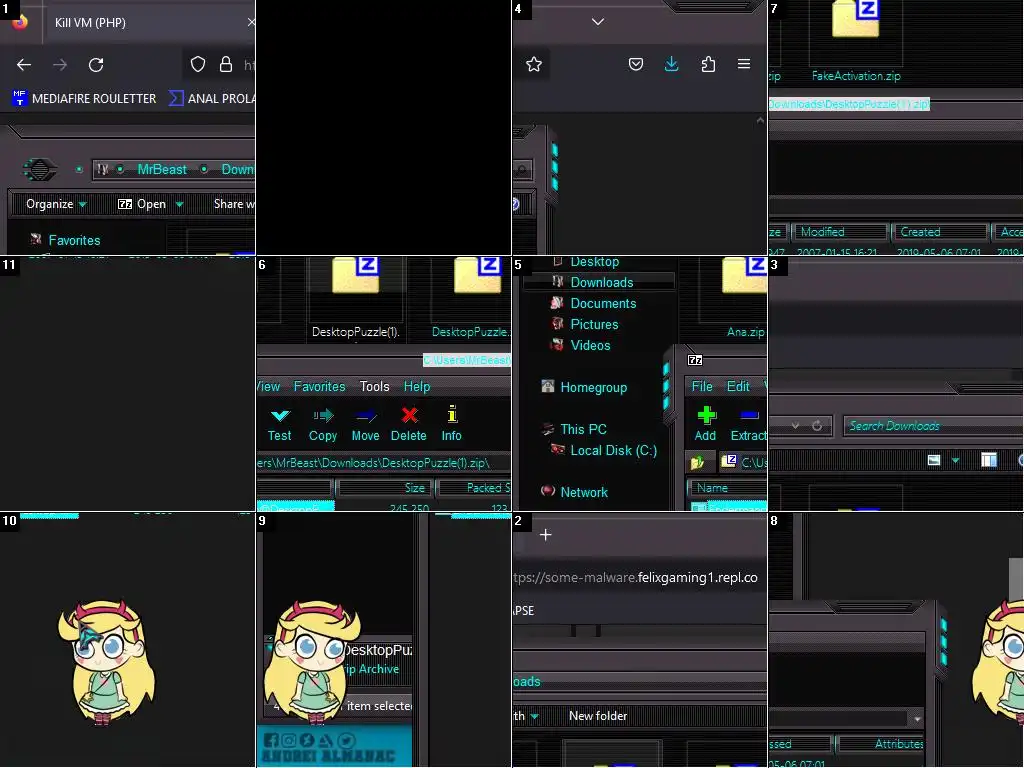Click the Firefox logo icon

[x=20, y=22]
